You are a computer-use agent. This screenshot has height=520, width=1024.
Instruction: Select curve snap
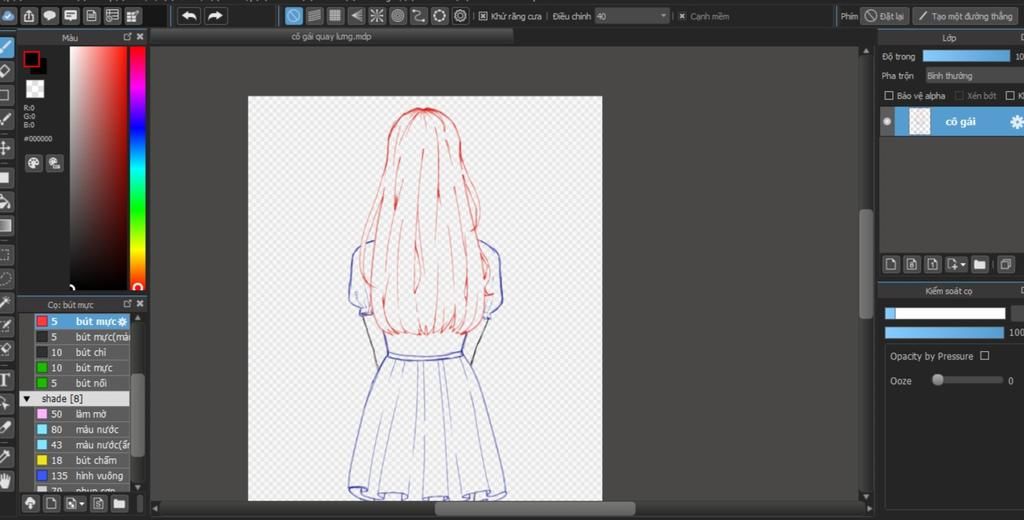[419, 16]
